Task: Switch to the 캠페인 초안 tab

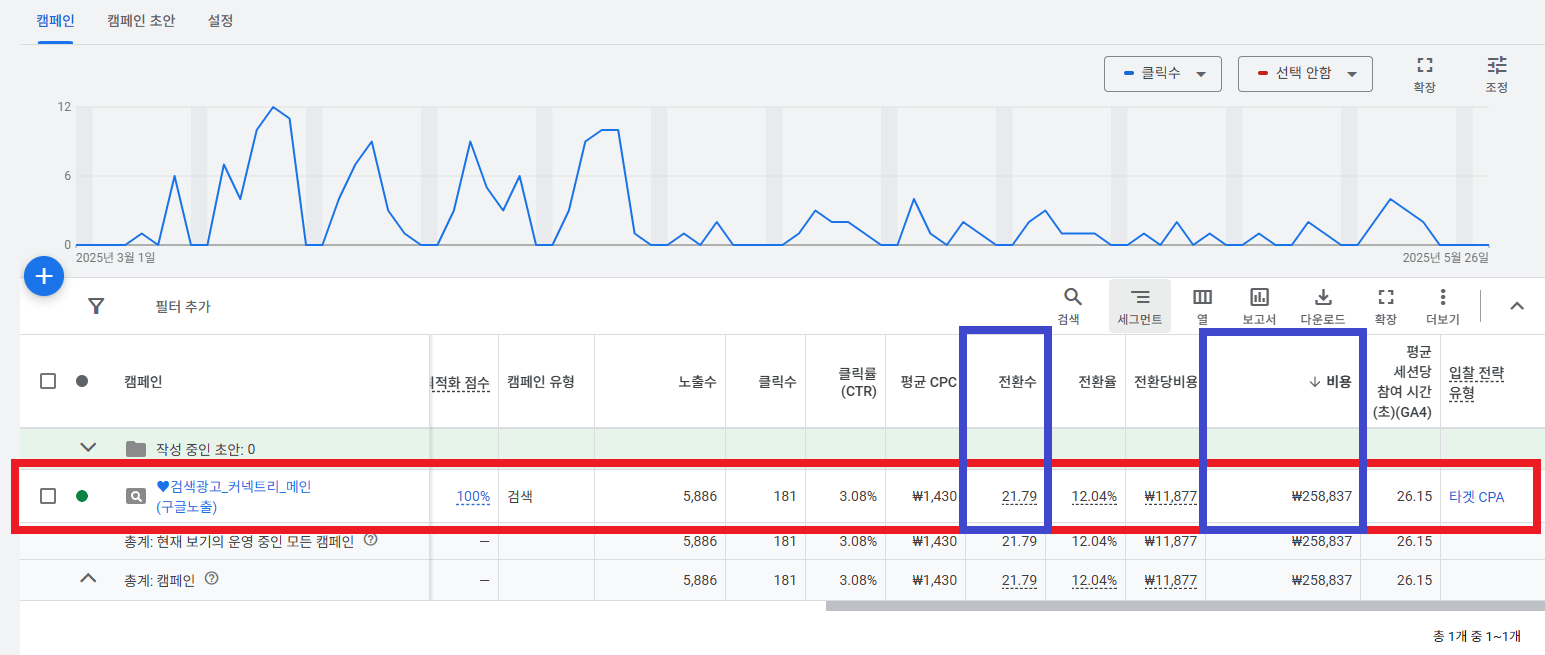Action: 141,20
